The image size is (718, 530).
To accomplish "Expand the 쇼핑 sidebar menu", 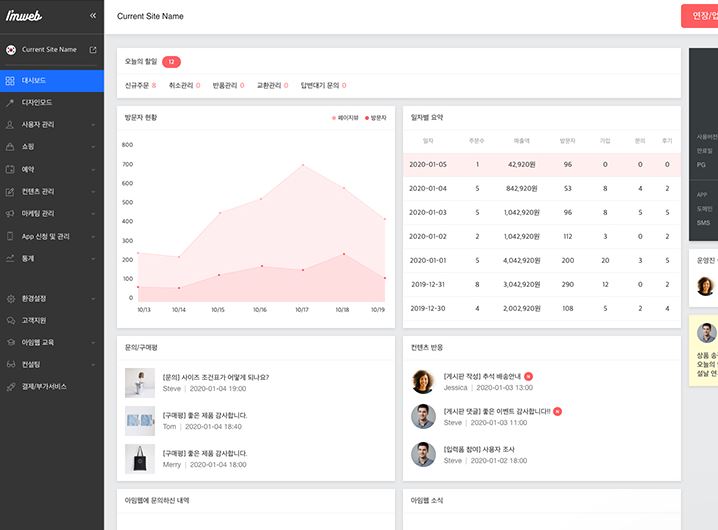I will point(28,146).
